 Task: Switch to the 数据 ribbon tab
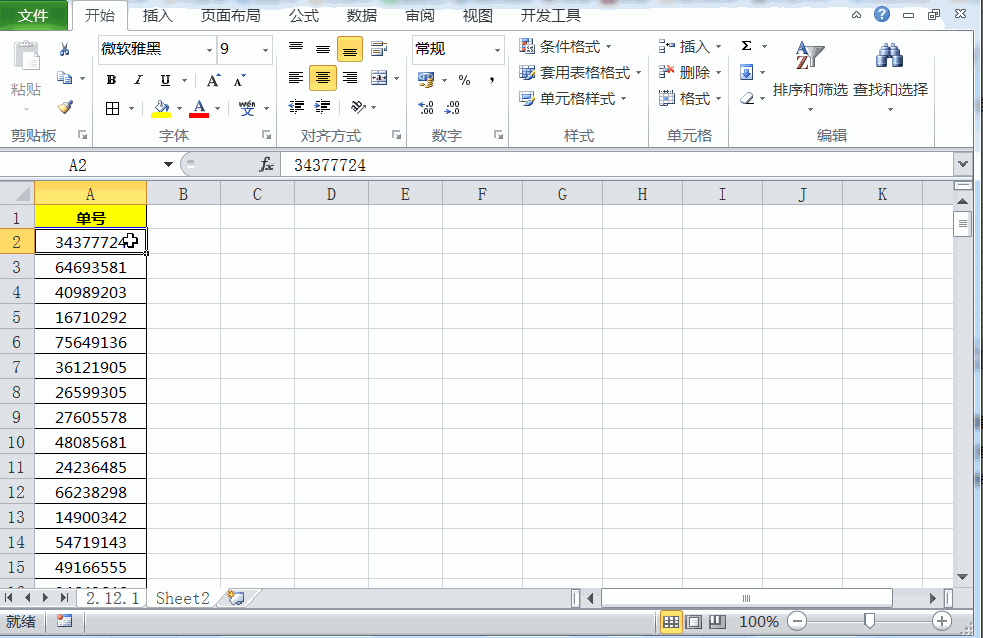point(362,16)
